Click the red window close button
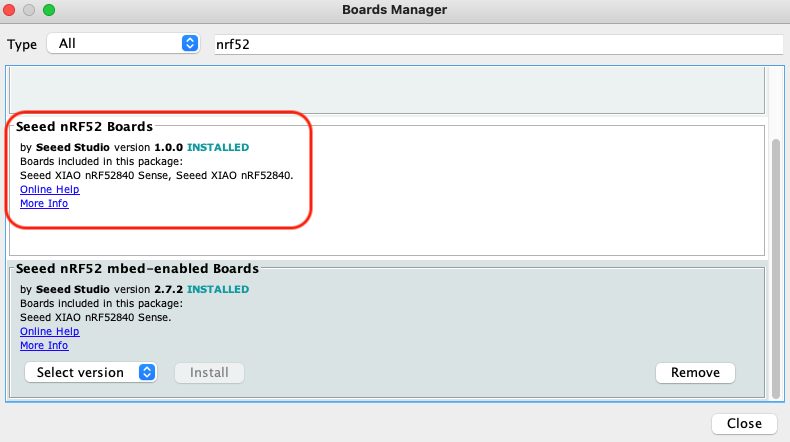This screenshot has width=790, height=442. tap(9, 10)
